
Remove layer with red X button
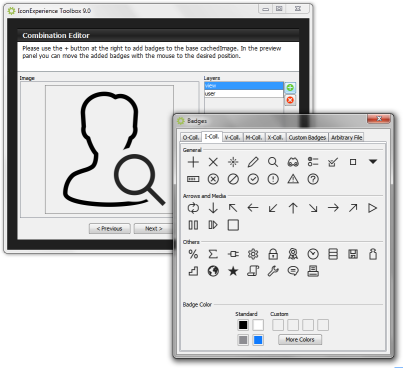(290, 100)
